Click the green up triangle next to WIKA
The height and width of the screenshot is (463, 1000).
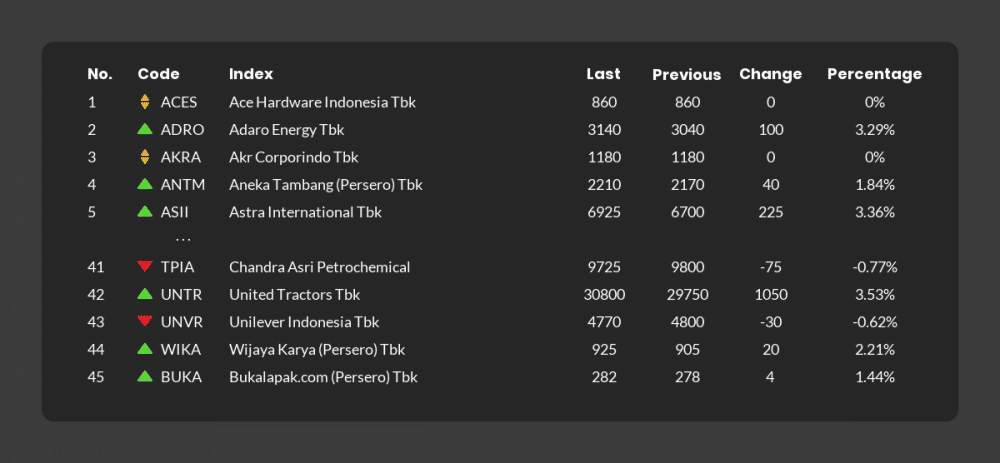point(145,349)
